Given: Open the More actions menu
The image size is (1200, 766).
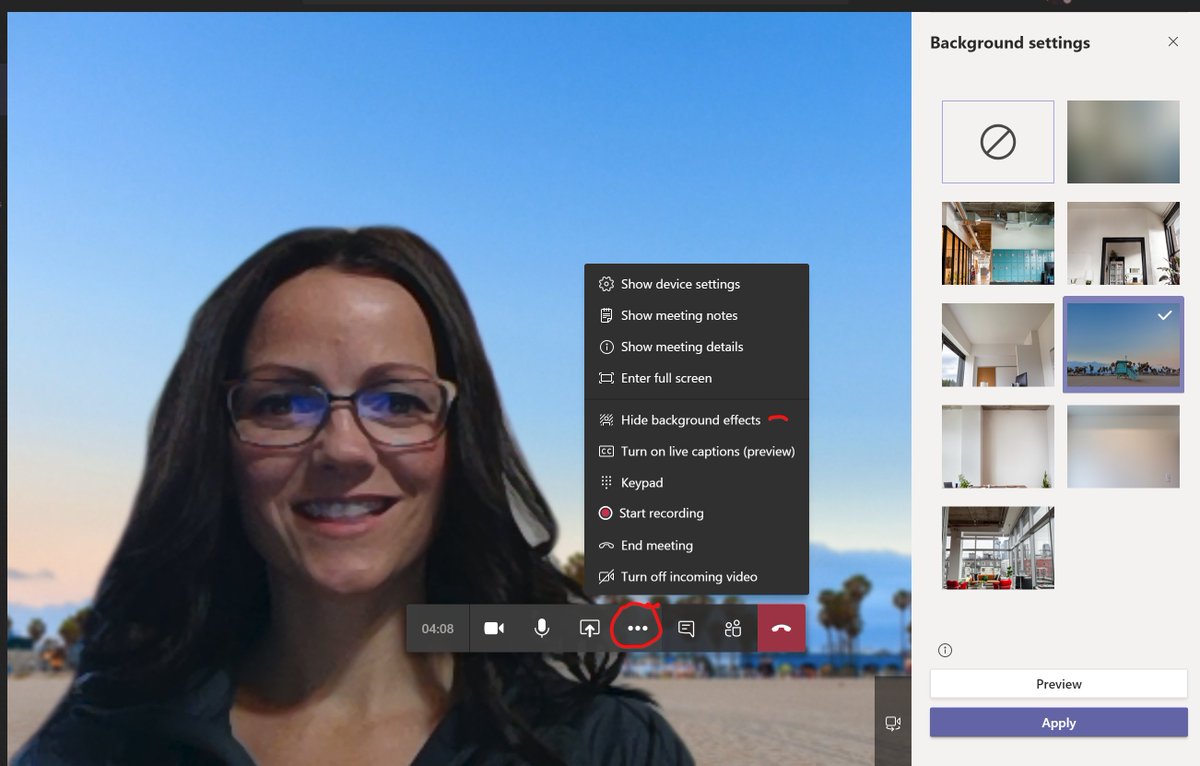Looking at the screenshot, I should point(637,628).
